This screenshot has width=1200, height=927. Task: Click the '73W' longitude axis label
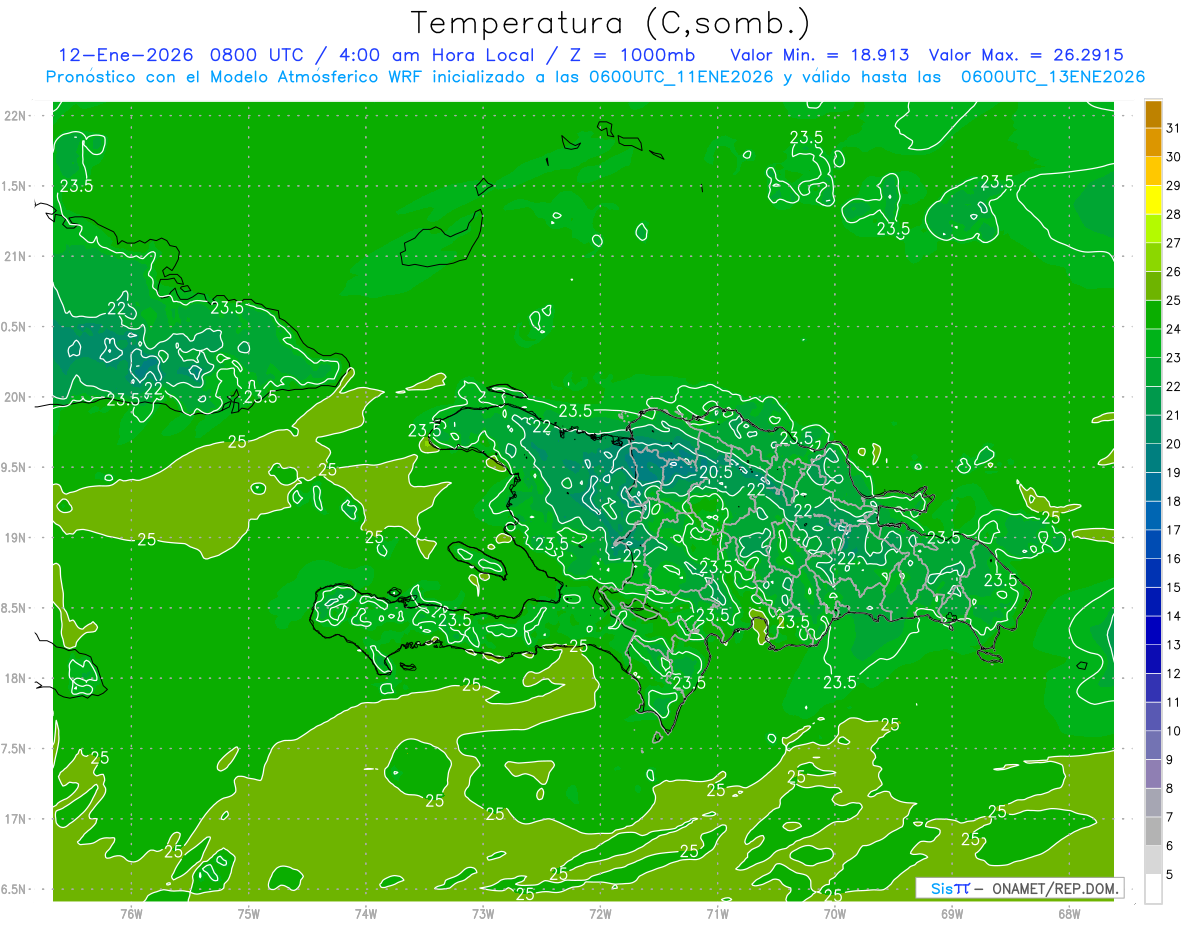click(483, 914)
